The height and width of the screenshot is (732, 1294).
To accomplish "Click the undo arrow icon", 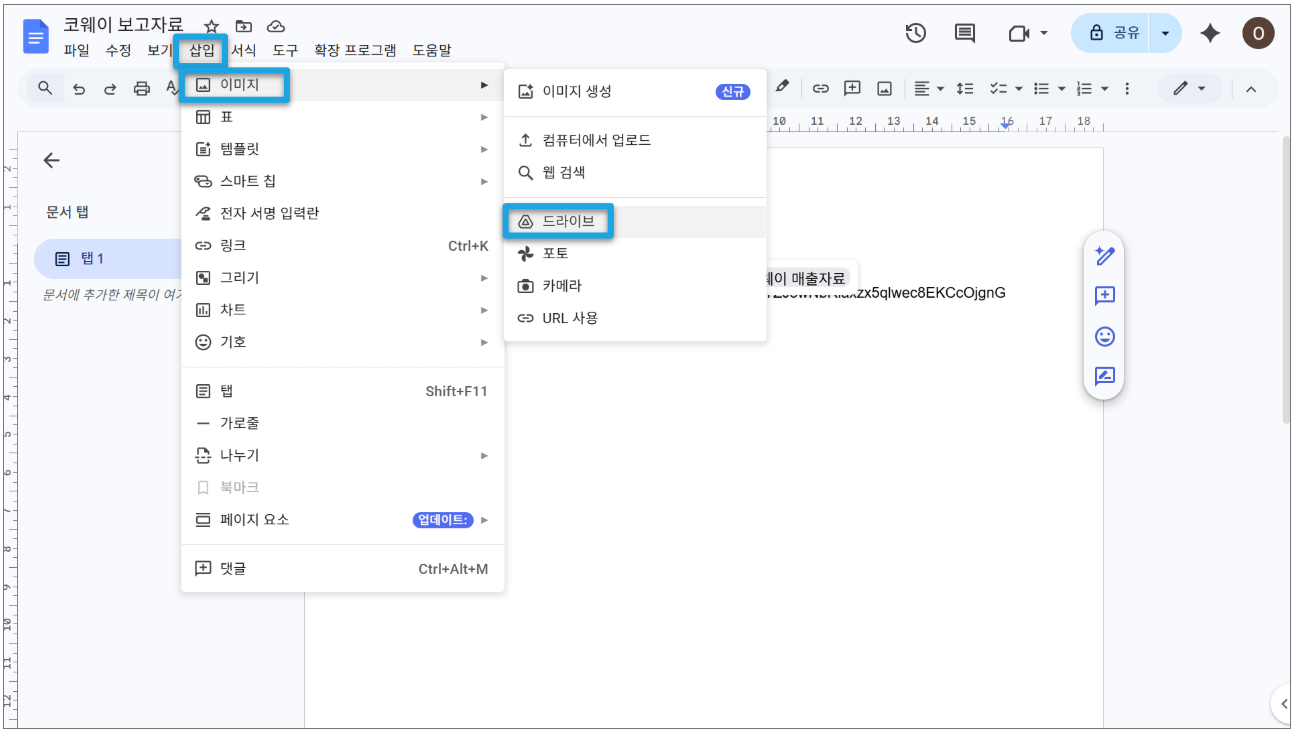I will [x=79, y=89].
